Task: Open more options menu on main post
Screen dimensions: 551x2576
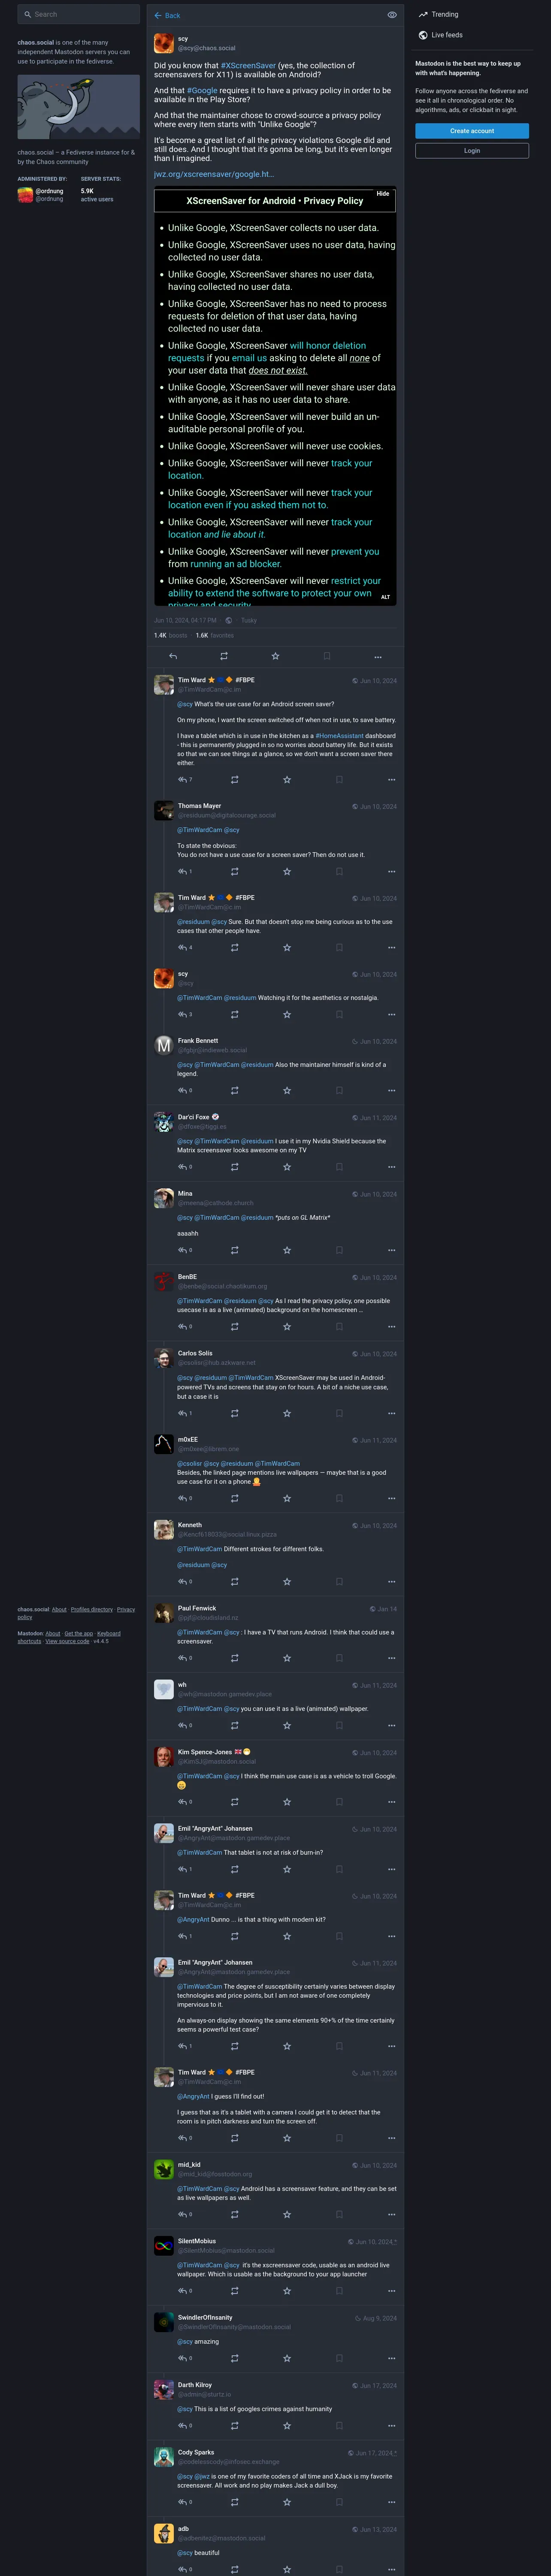Action: pyautogui.click(x=378, y=657)
